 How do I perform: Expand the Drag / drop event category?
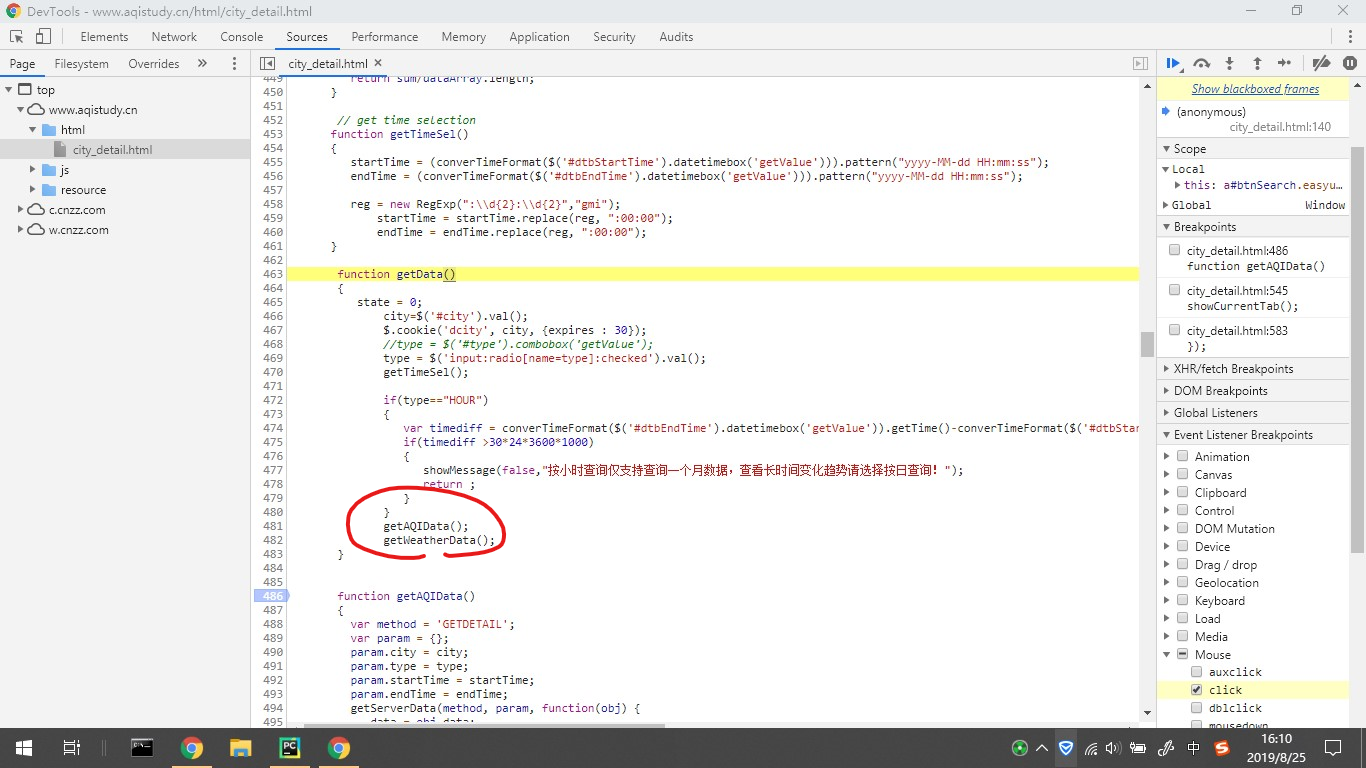pyautogui.click(x=1167, y=565)
